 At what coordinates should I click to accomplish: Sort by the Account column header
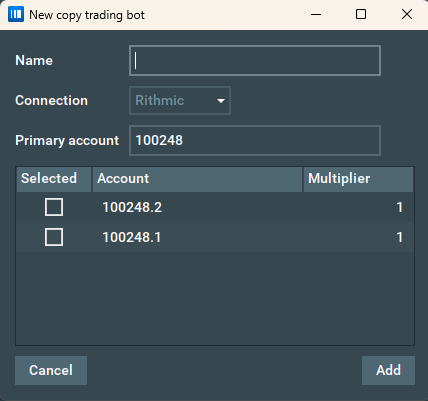tap(197, 179)
